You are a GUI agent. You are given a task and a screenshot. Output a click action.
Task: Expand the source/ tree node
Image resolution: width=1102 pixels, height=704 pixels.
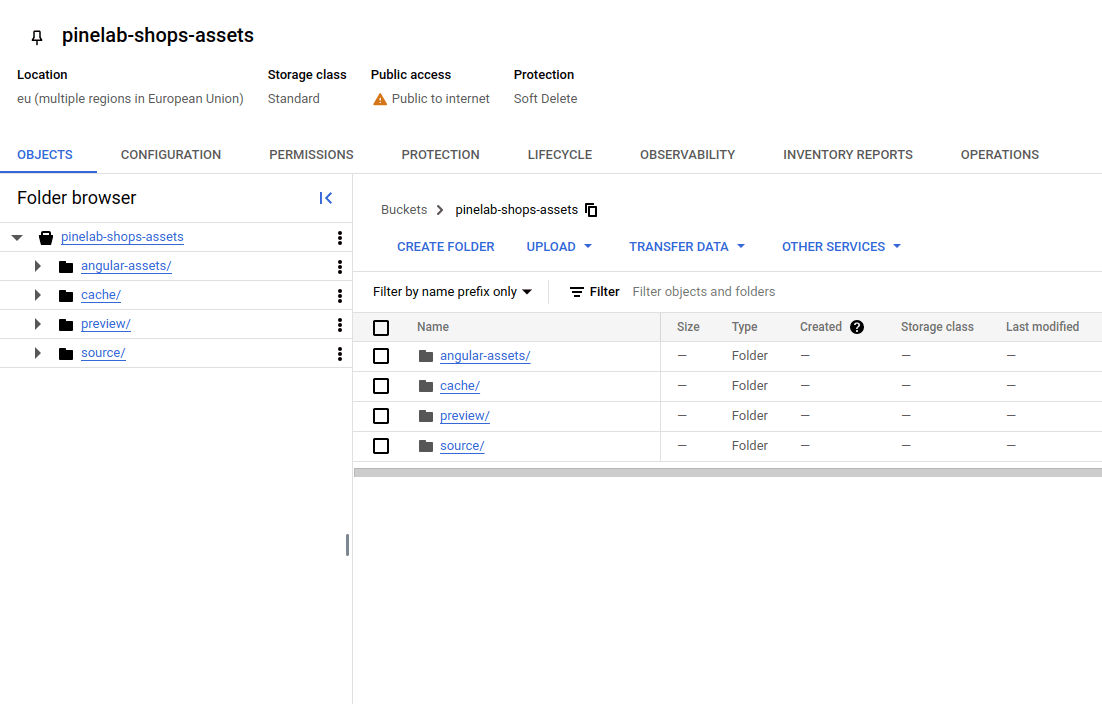pos(37,353)
